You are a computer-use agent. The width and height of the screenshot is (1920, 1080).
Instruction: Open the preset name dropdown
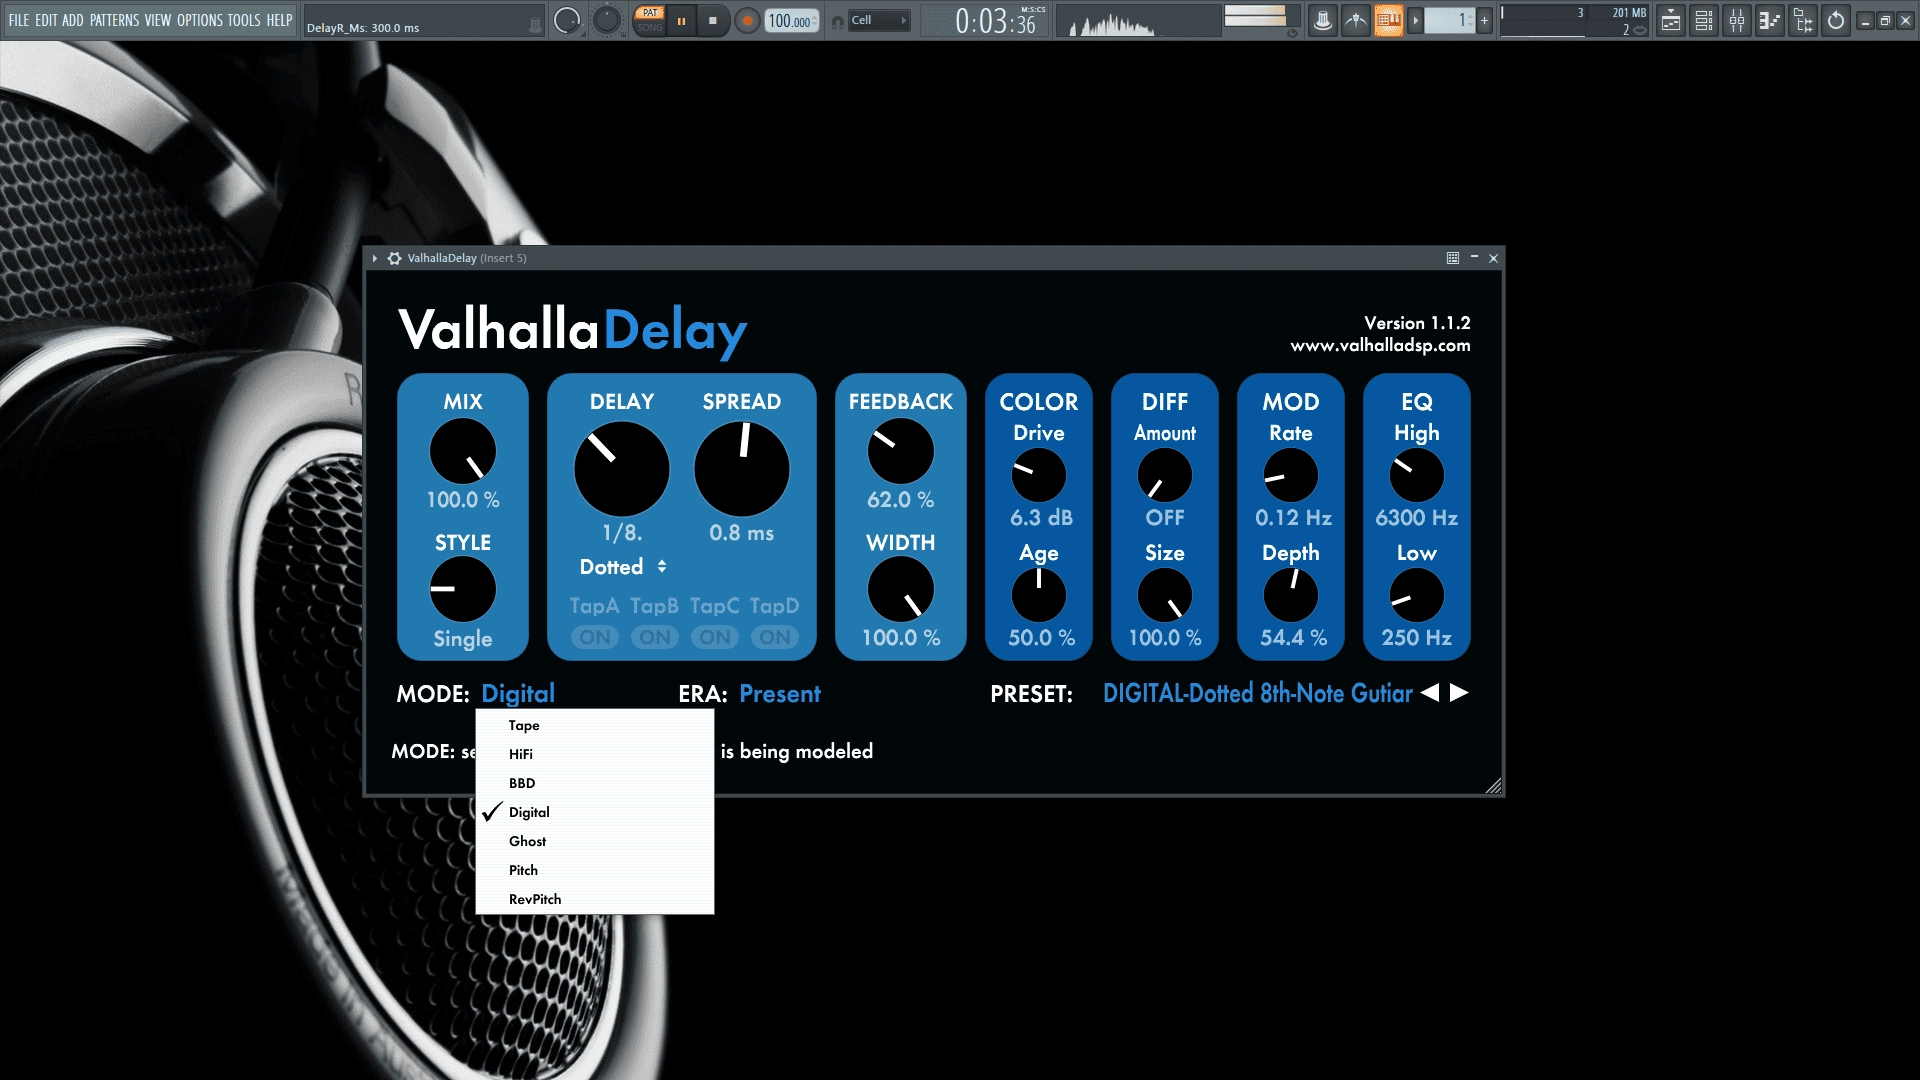coord(1257,693)
